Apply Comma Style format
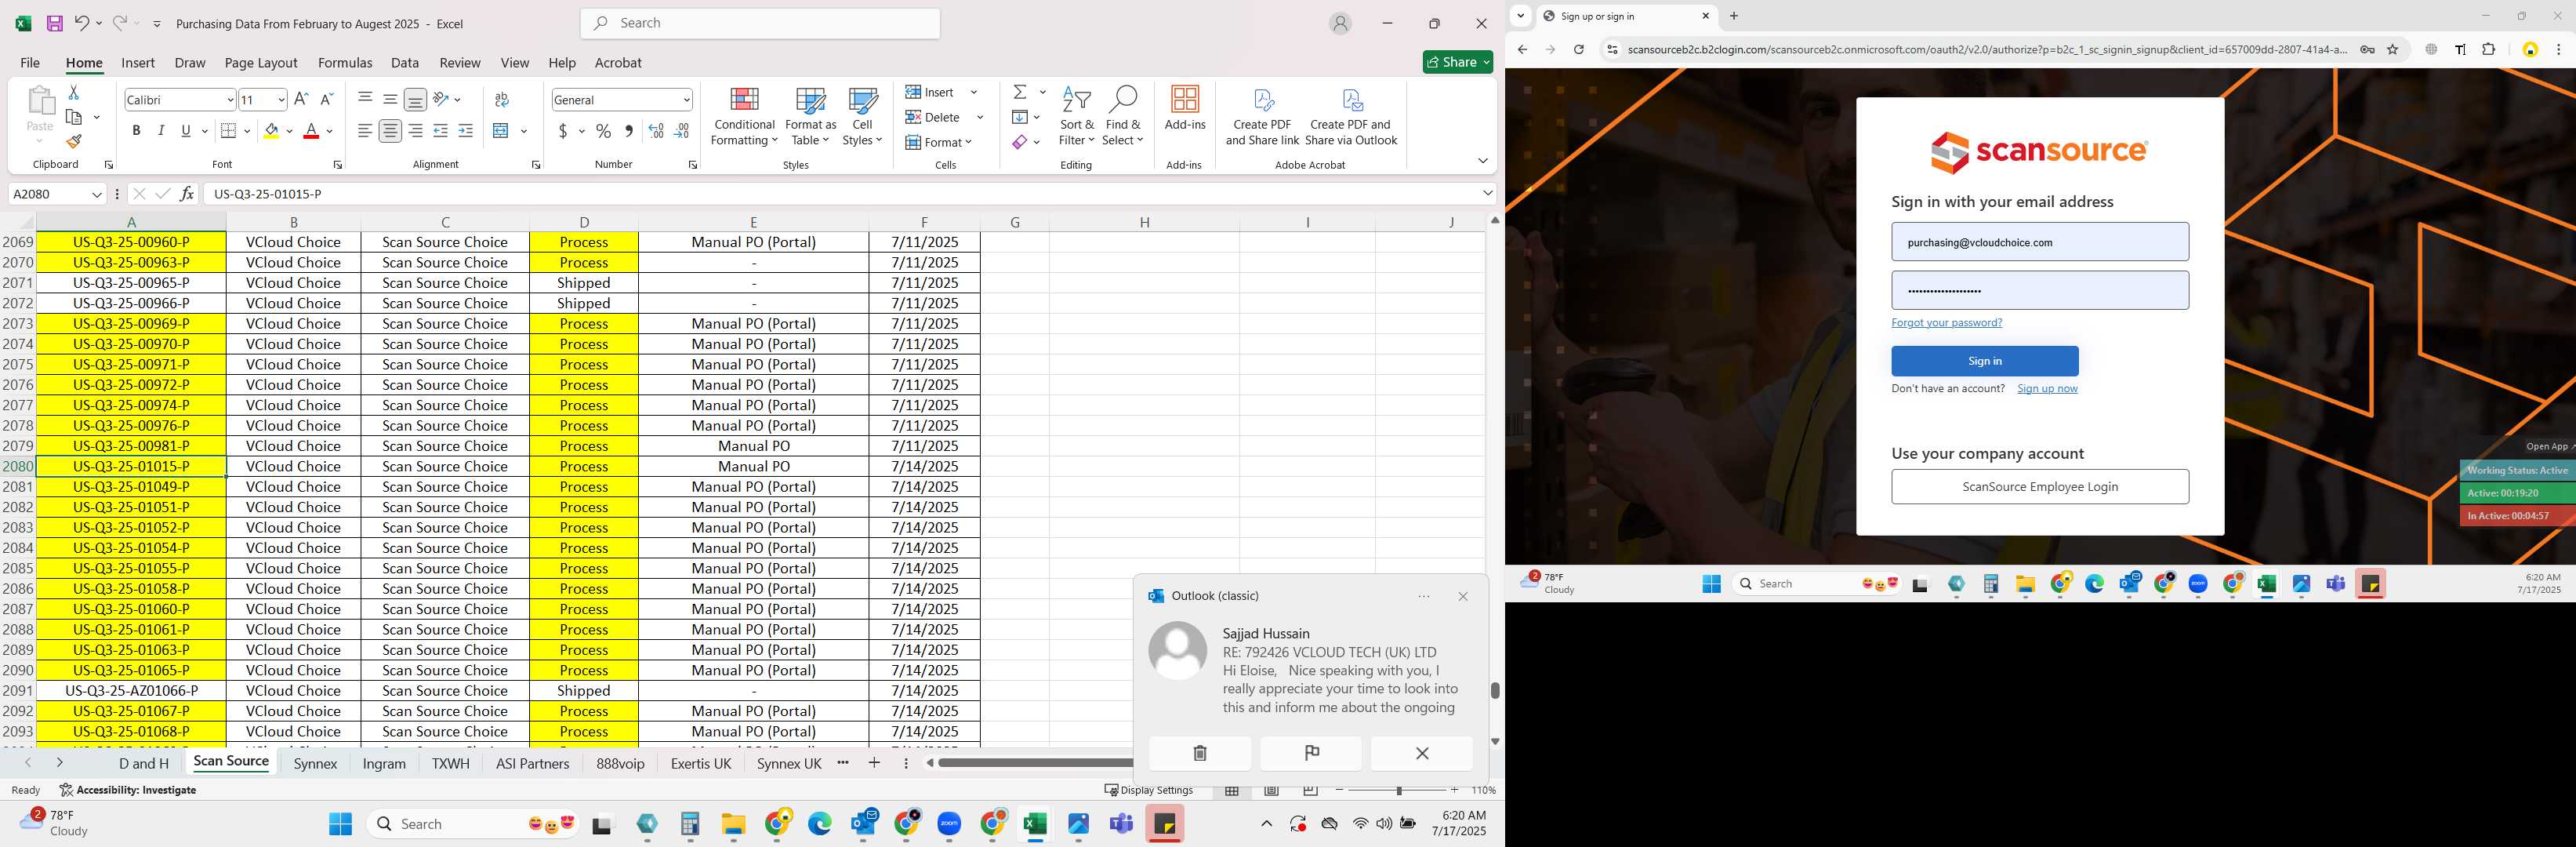The image size is (2576, 847). (628, 131)
